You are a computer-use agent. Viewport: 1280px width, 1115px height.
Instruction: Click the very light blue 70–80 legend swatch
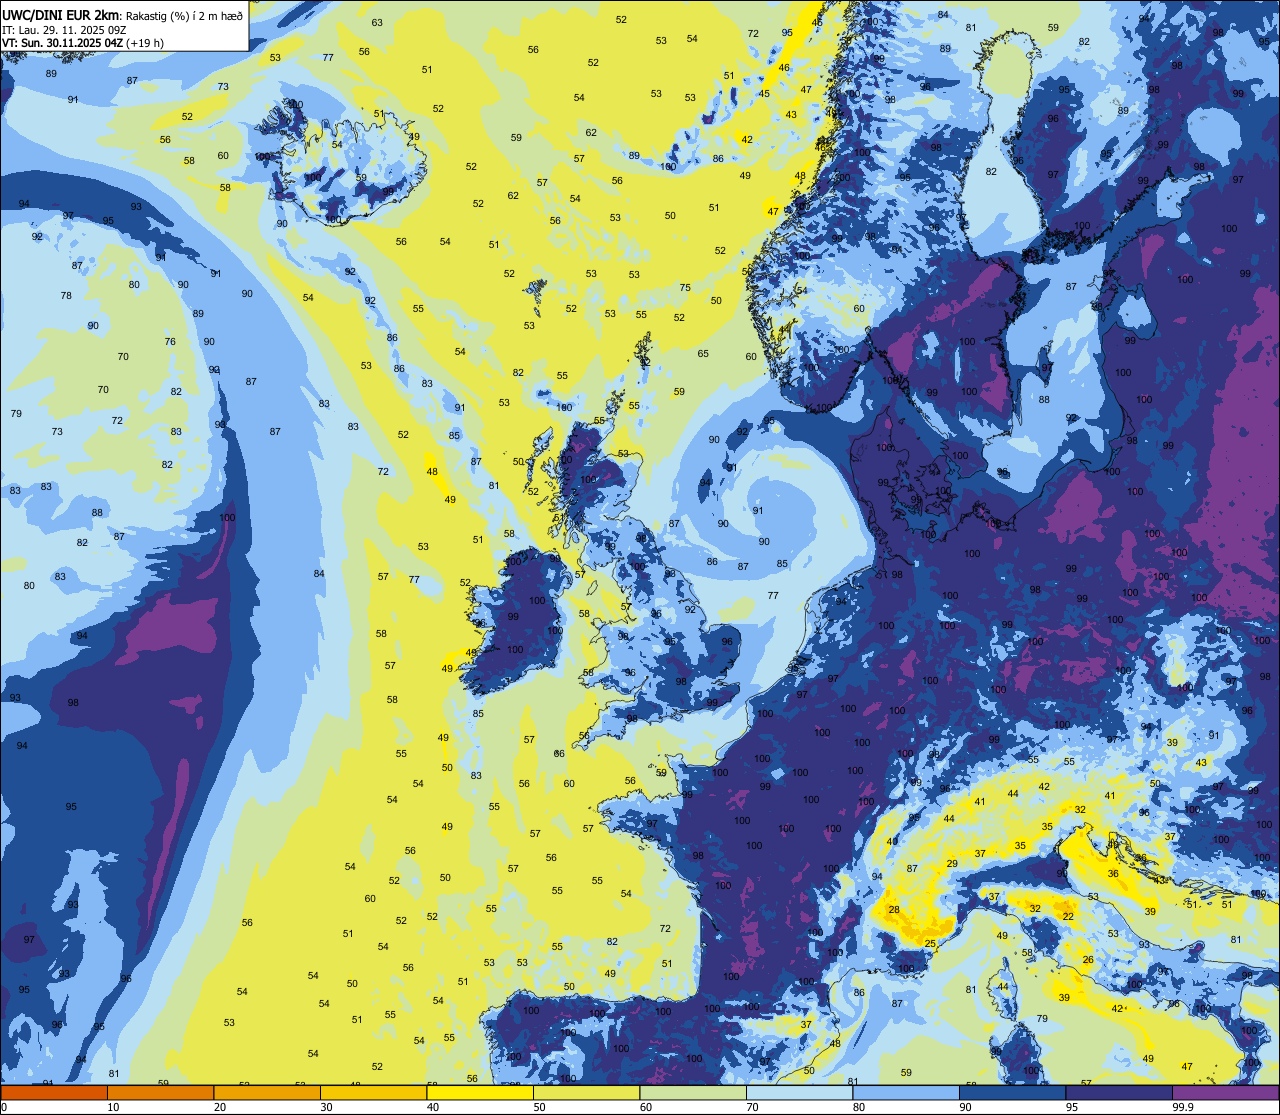point(799,1092)
